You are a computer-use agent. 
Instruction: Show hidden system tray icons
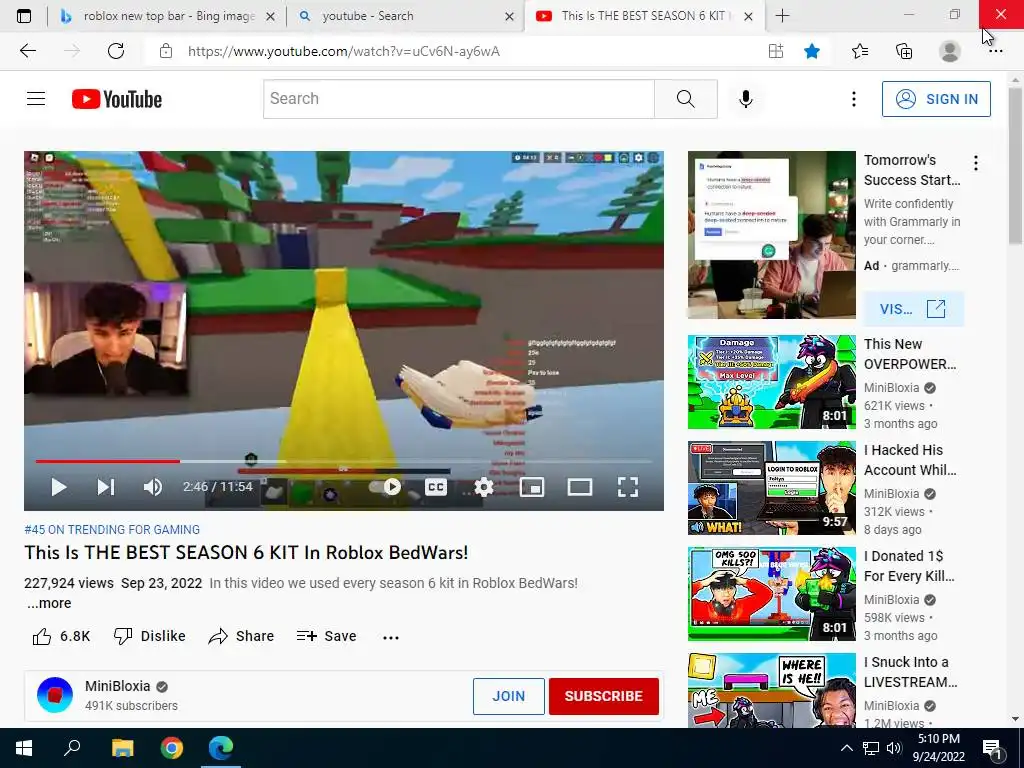(x=846, y=748)
